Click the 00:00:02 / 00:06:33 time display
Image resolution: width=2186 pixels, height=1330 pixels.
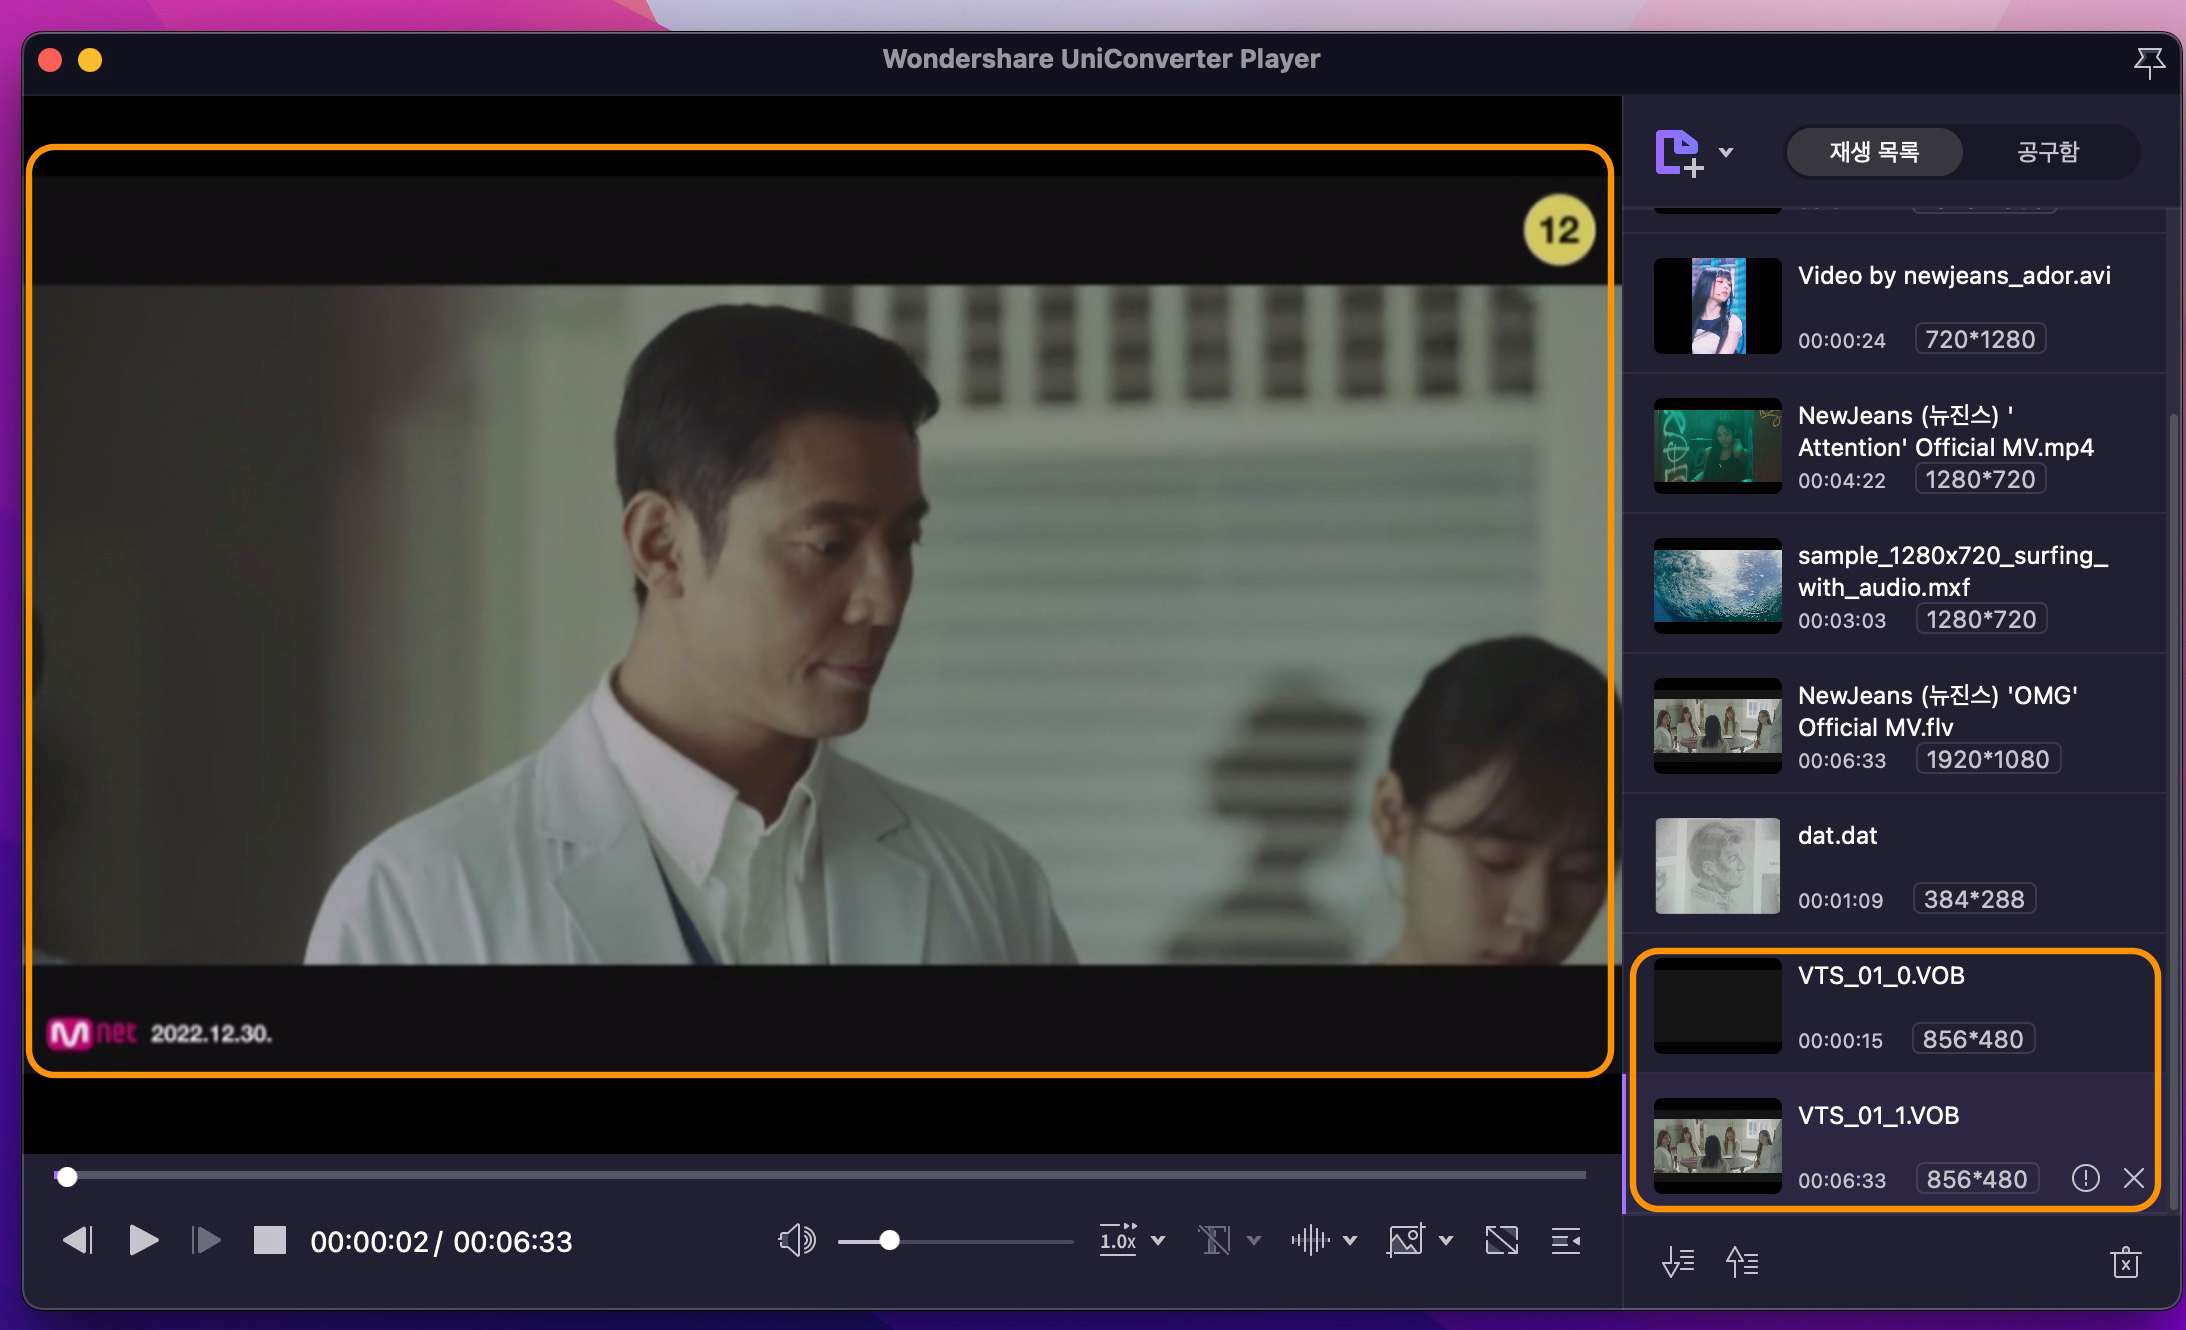coord(441,1242)
